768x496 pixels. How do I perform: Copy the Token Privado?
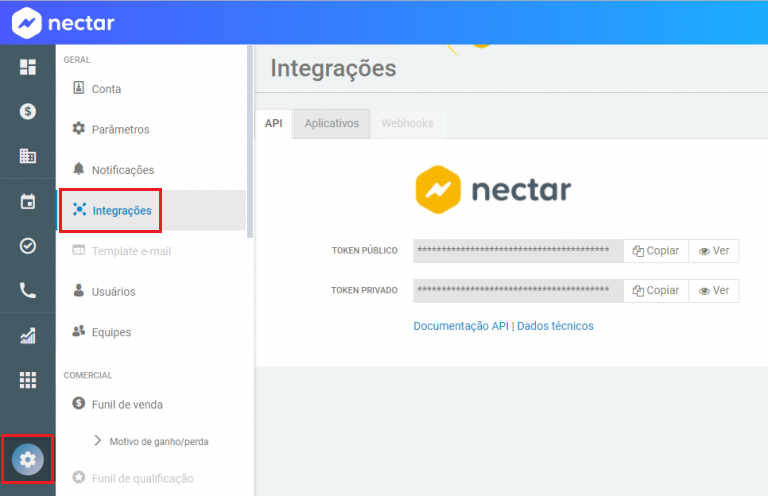656,291
